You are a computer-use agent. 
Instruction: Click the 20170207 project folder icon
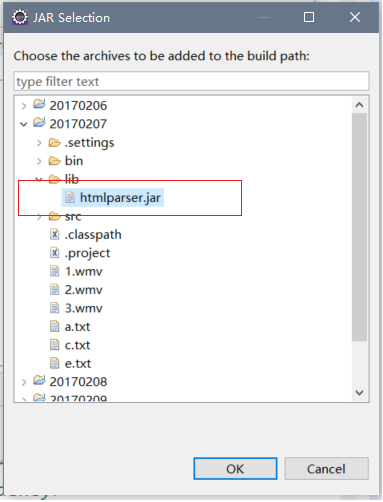point(39,123)
